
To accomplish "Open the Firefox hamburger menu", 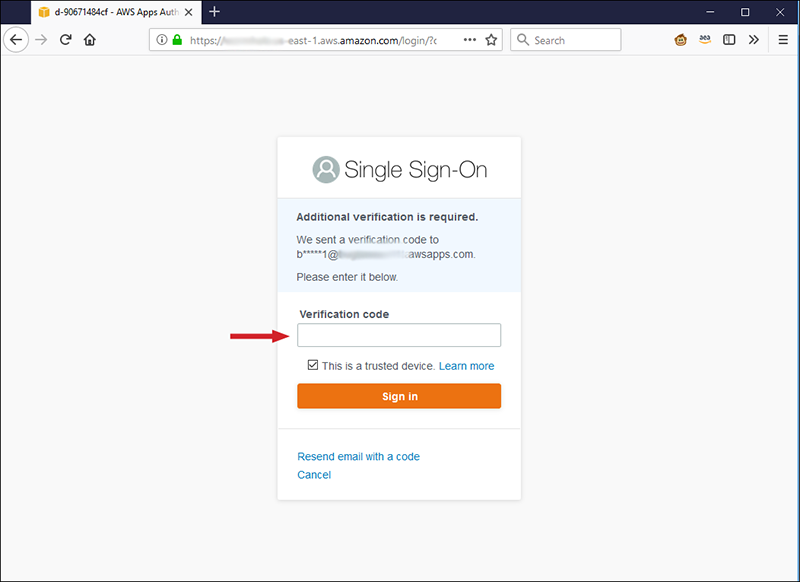I will click(x=782, y=39).
